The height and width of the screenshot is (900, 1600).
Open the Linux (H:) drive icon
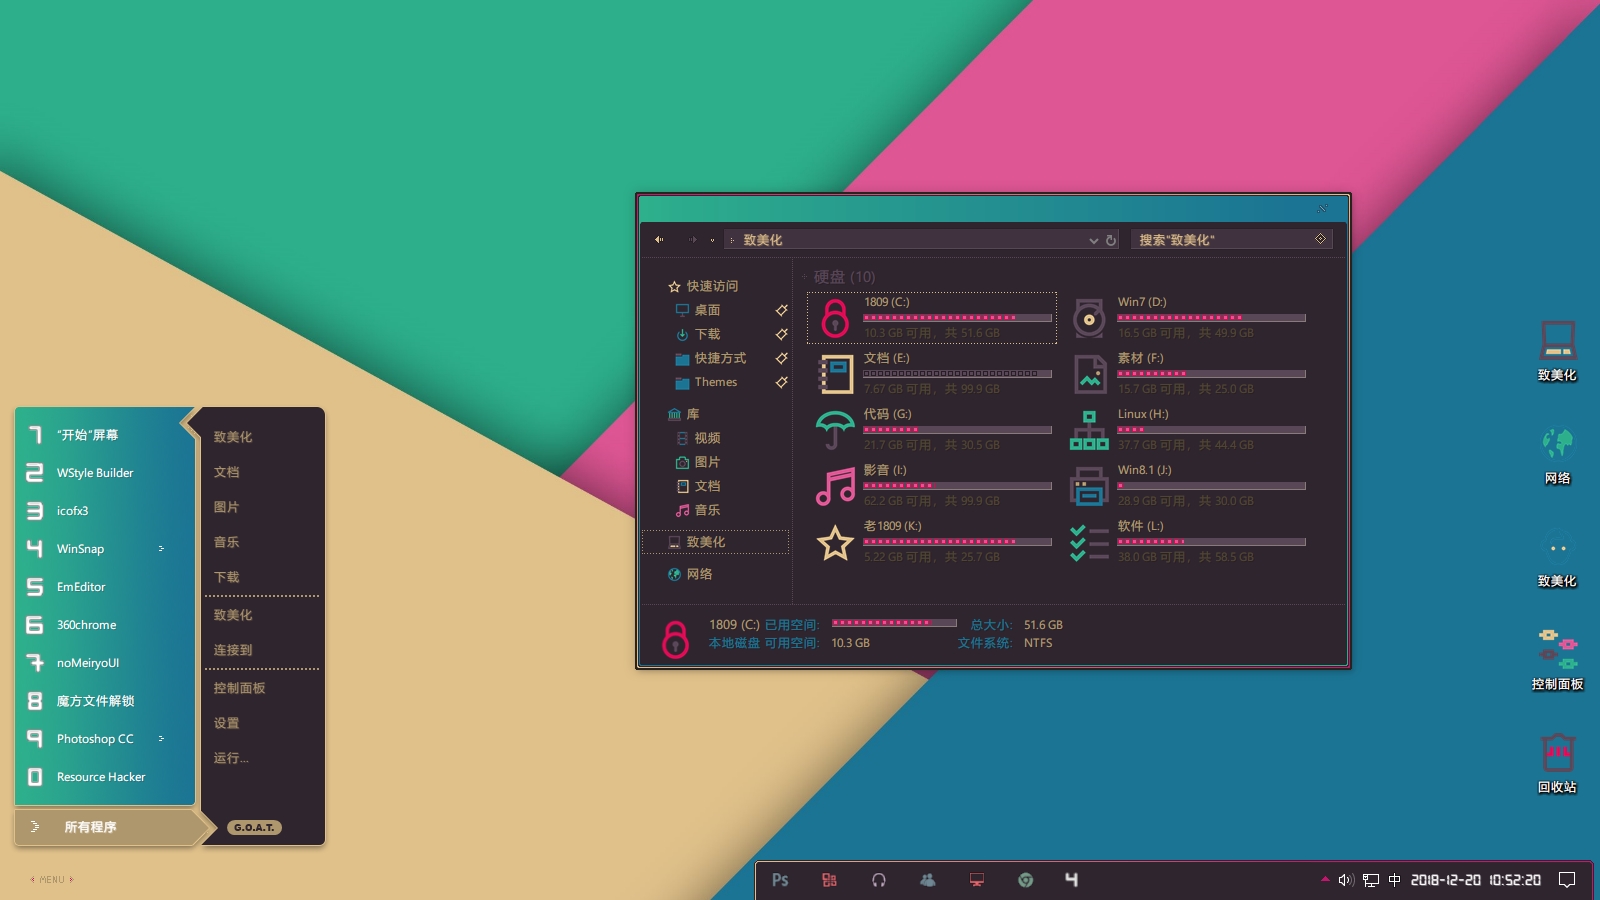pyautogui.click(x=1089, y=431)
